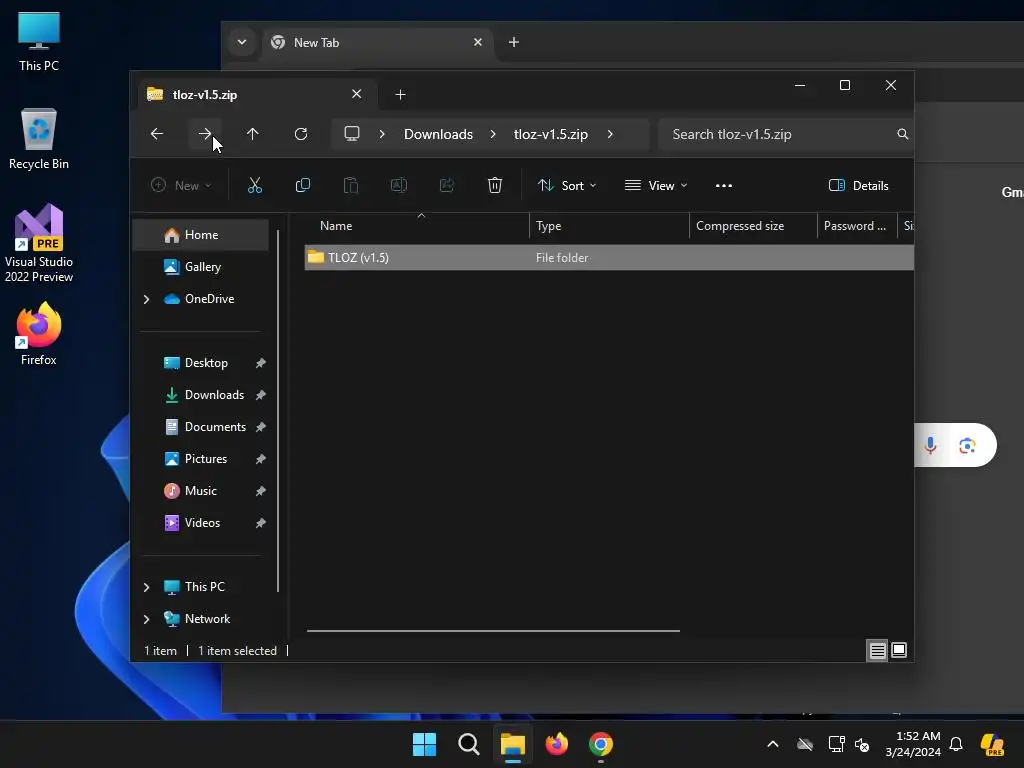This screenshot has width=1024, height=768.
Task: Select the tloz-v1.5.zip Explorer tab
Action: [257, 95]
